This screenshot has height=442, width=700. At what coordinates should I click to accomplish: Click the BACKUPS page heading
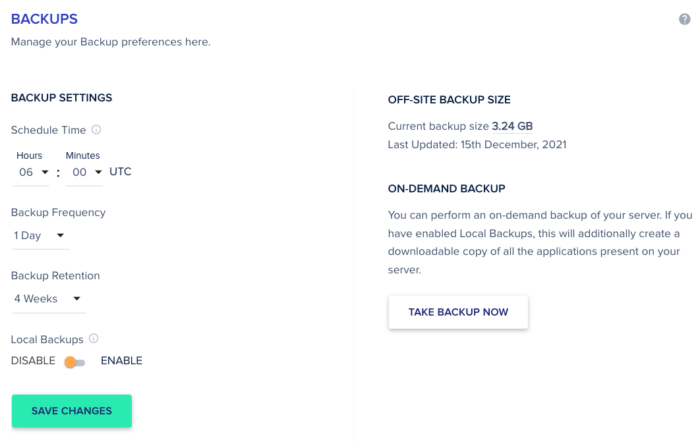(x=44, y=19)
